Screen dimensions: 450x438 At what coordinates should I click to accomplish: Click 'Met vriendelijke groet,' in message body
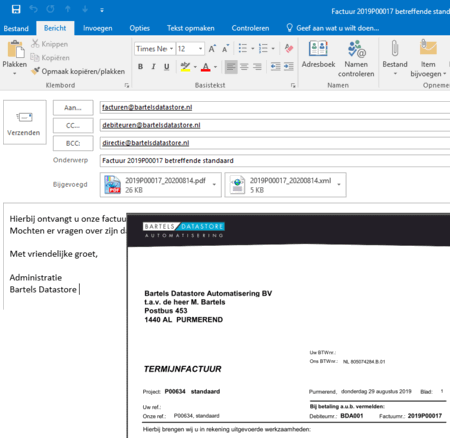tap(54, 254)
